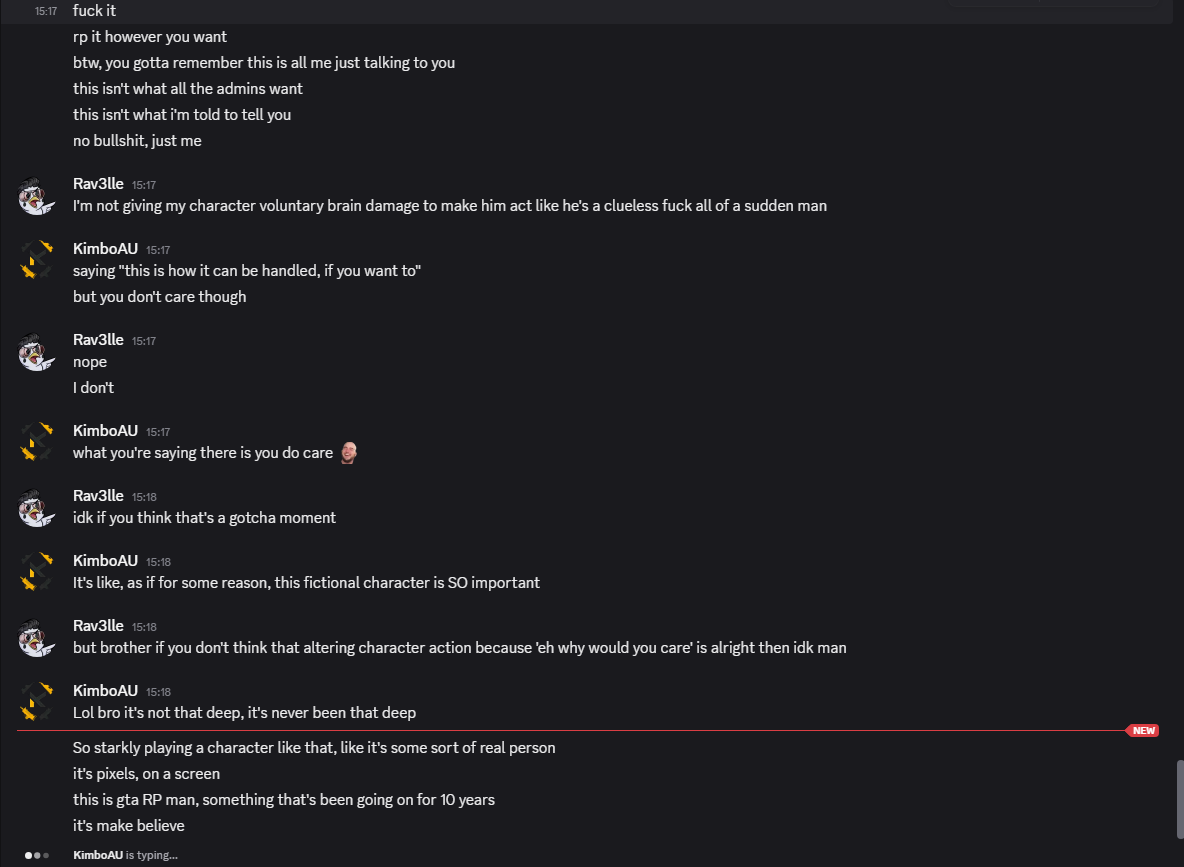The width and height of the screenshot is (1184, 867).
Task: Click Rav3lle's avatar next to the "gotcha moment" message
Action: click(36, 508)
